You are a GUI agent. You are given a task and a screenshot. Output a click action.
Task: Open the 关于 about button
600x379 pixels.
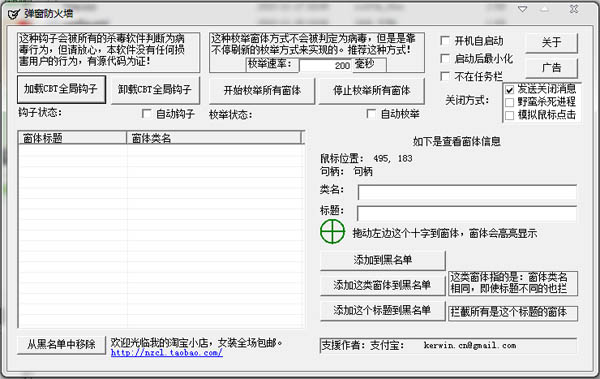(551, 42)
